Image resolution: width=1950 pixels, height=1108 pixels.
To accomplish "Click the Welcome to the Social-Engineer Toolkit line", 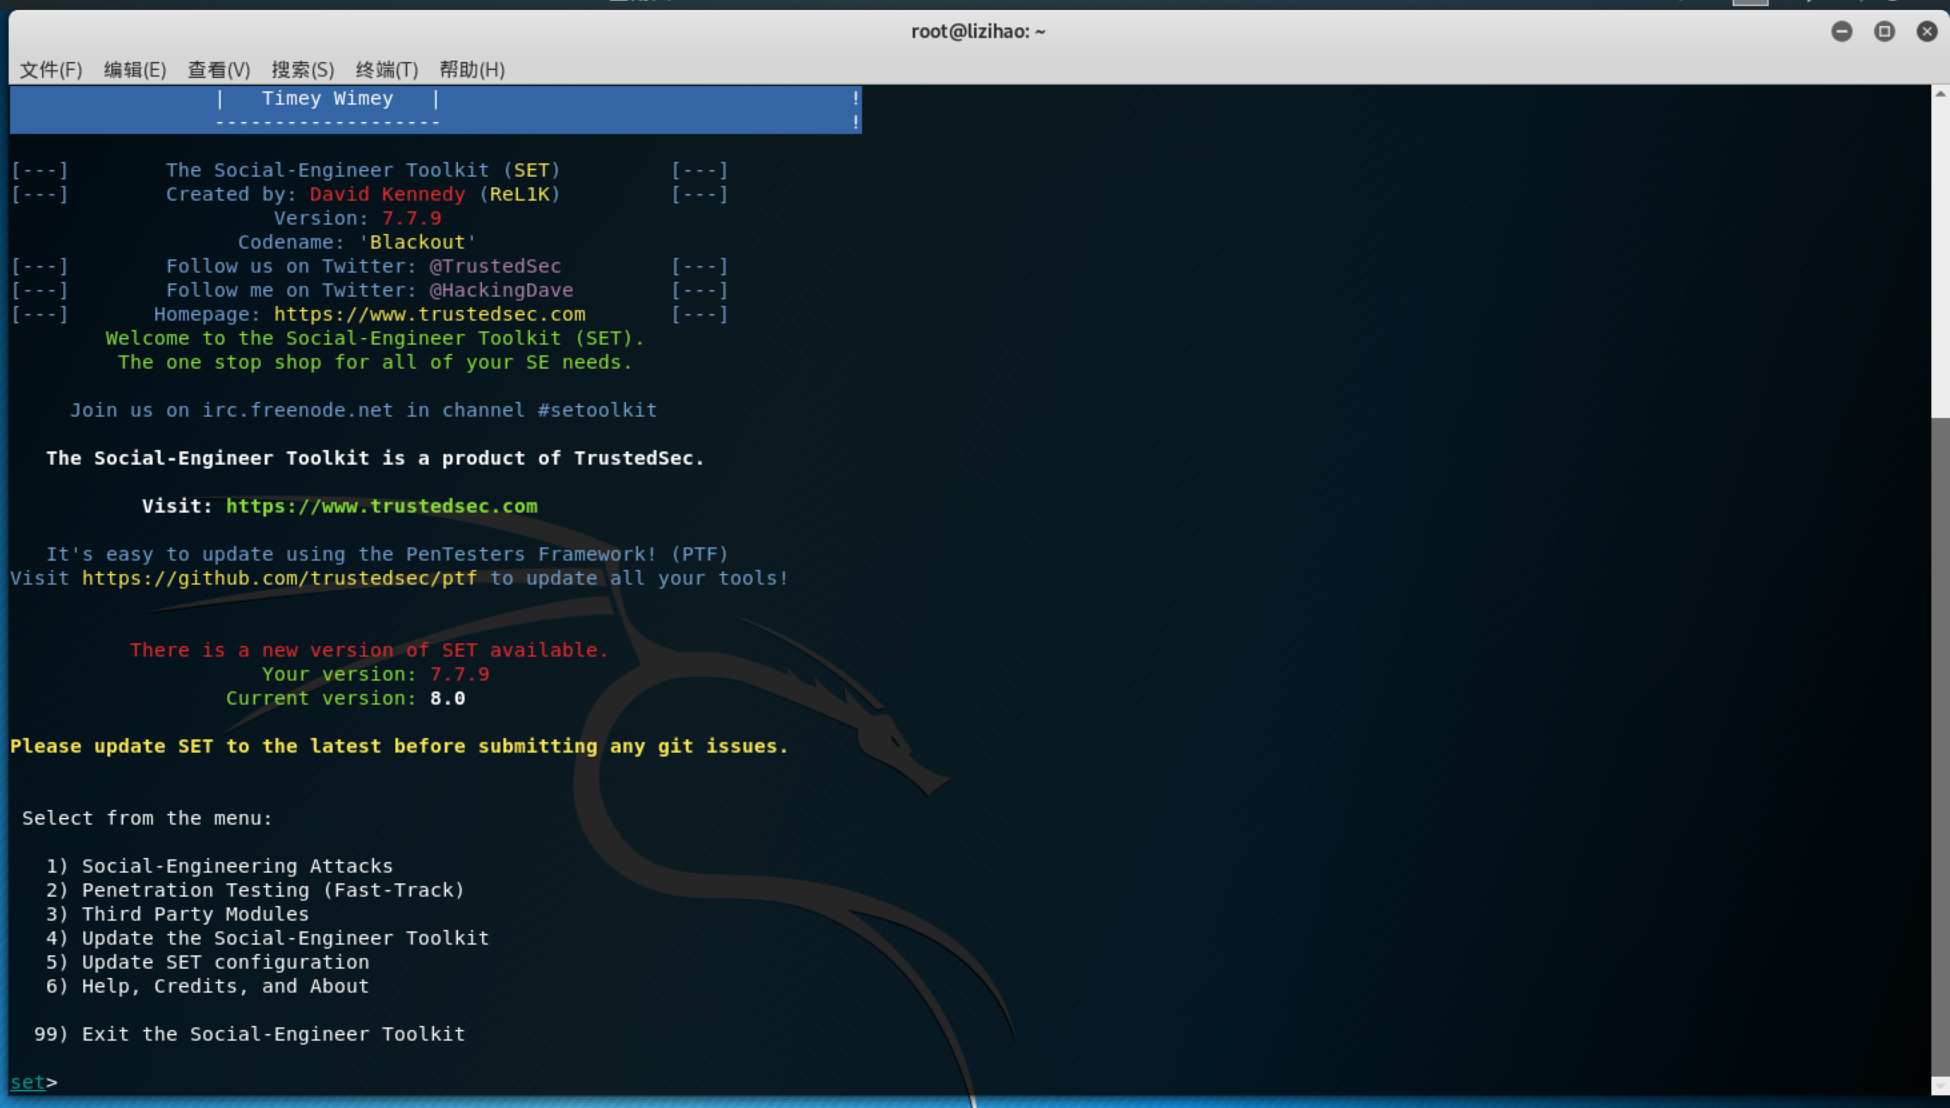I will pyautogui.click(x=376, y=338).
